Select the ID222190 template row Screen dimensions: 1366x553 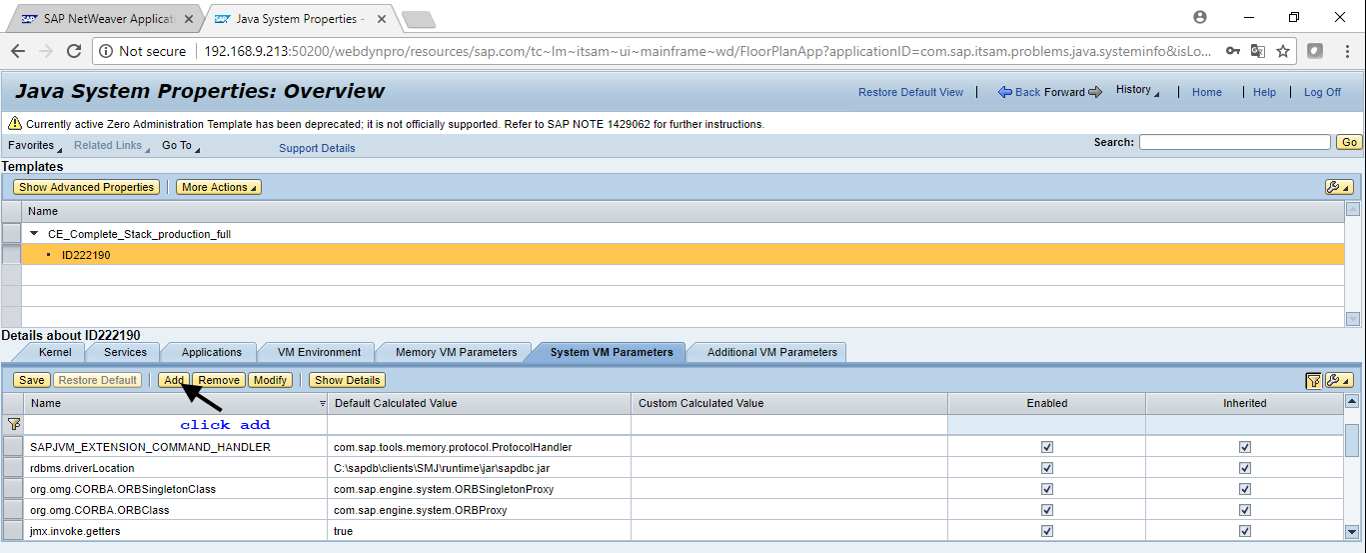click(683, 255)
